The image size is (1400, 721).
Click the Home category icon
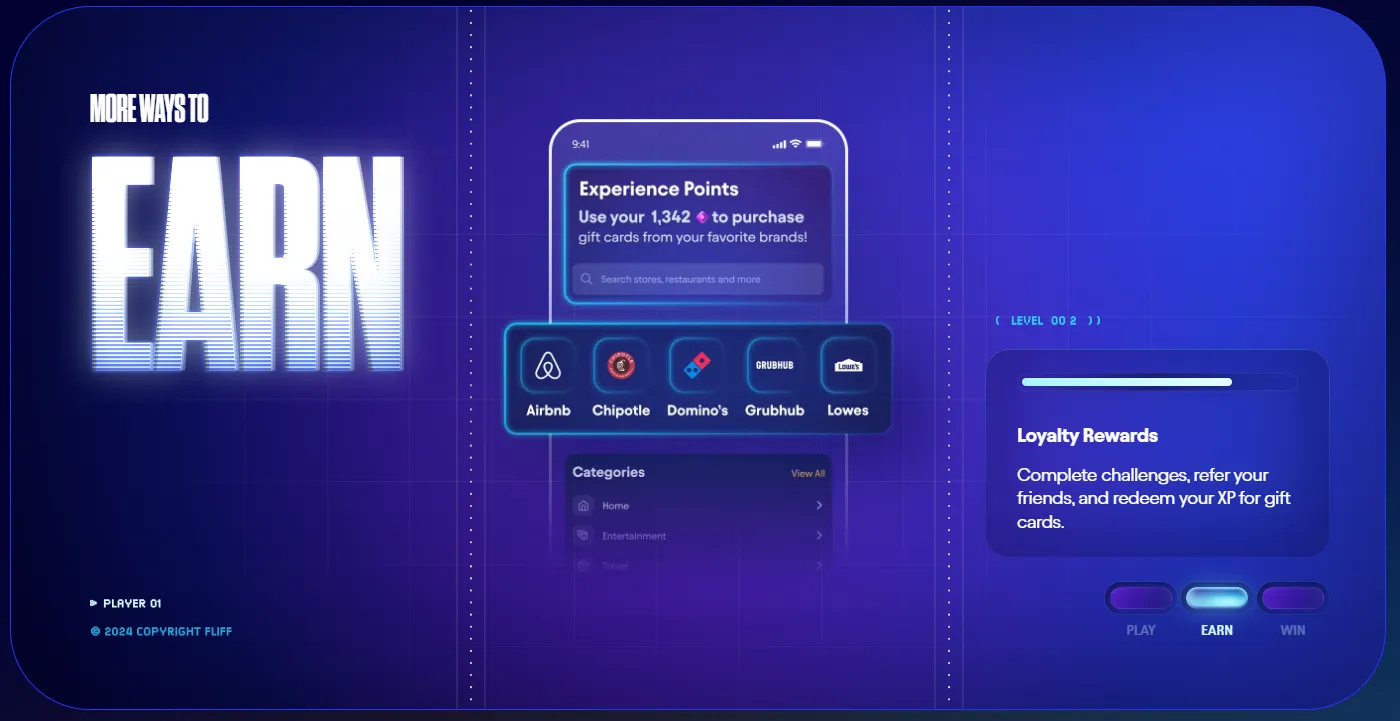pyautogui.click(x=584, y=506)
